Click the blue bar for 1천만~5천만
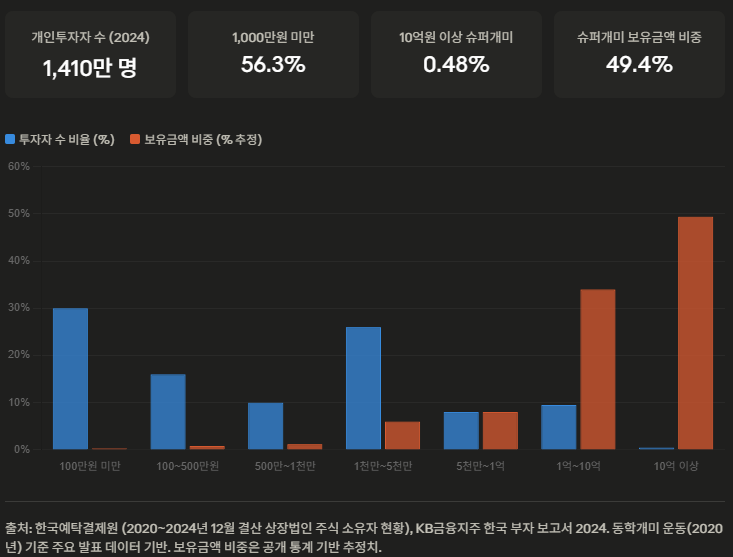This screenshot has width=733, height=557. pyautogui.click(x=363, y=388)
